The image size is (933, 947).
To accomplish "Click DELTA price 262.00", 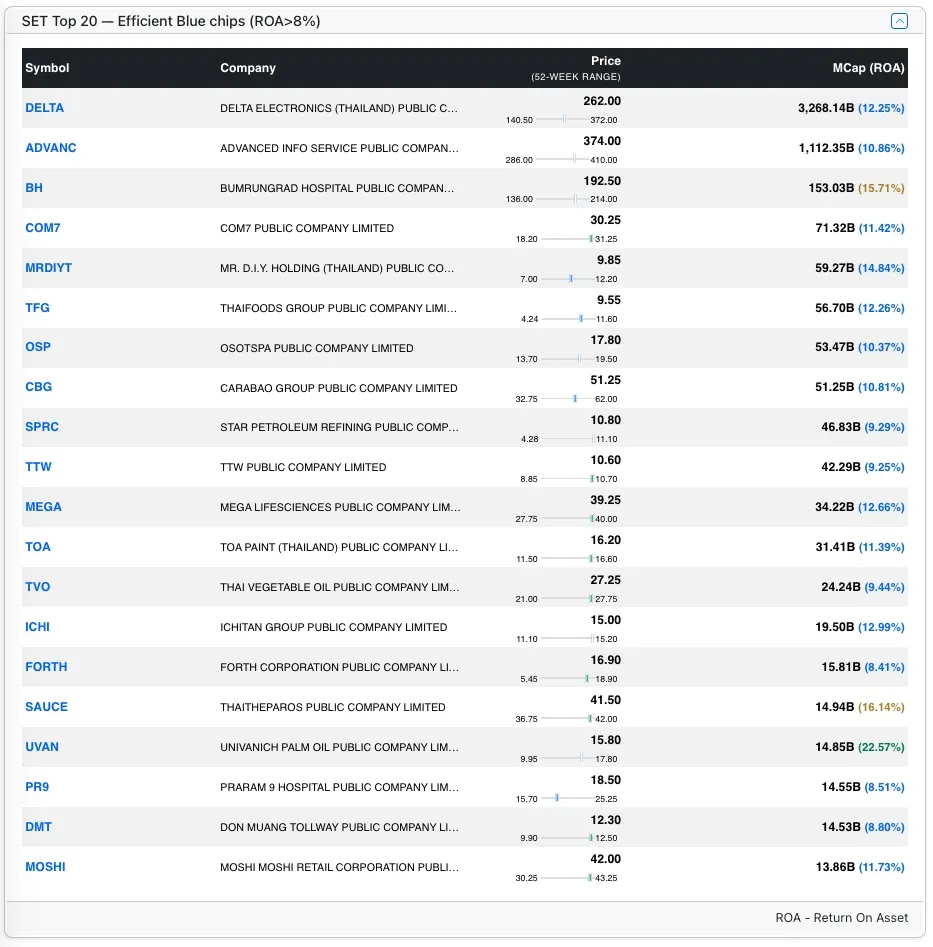I will tap(602, 101).
